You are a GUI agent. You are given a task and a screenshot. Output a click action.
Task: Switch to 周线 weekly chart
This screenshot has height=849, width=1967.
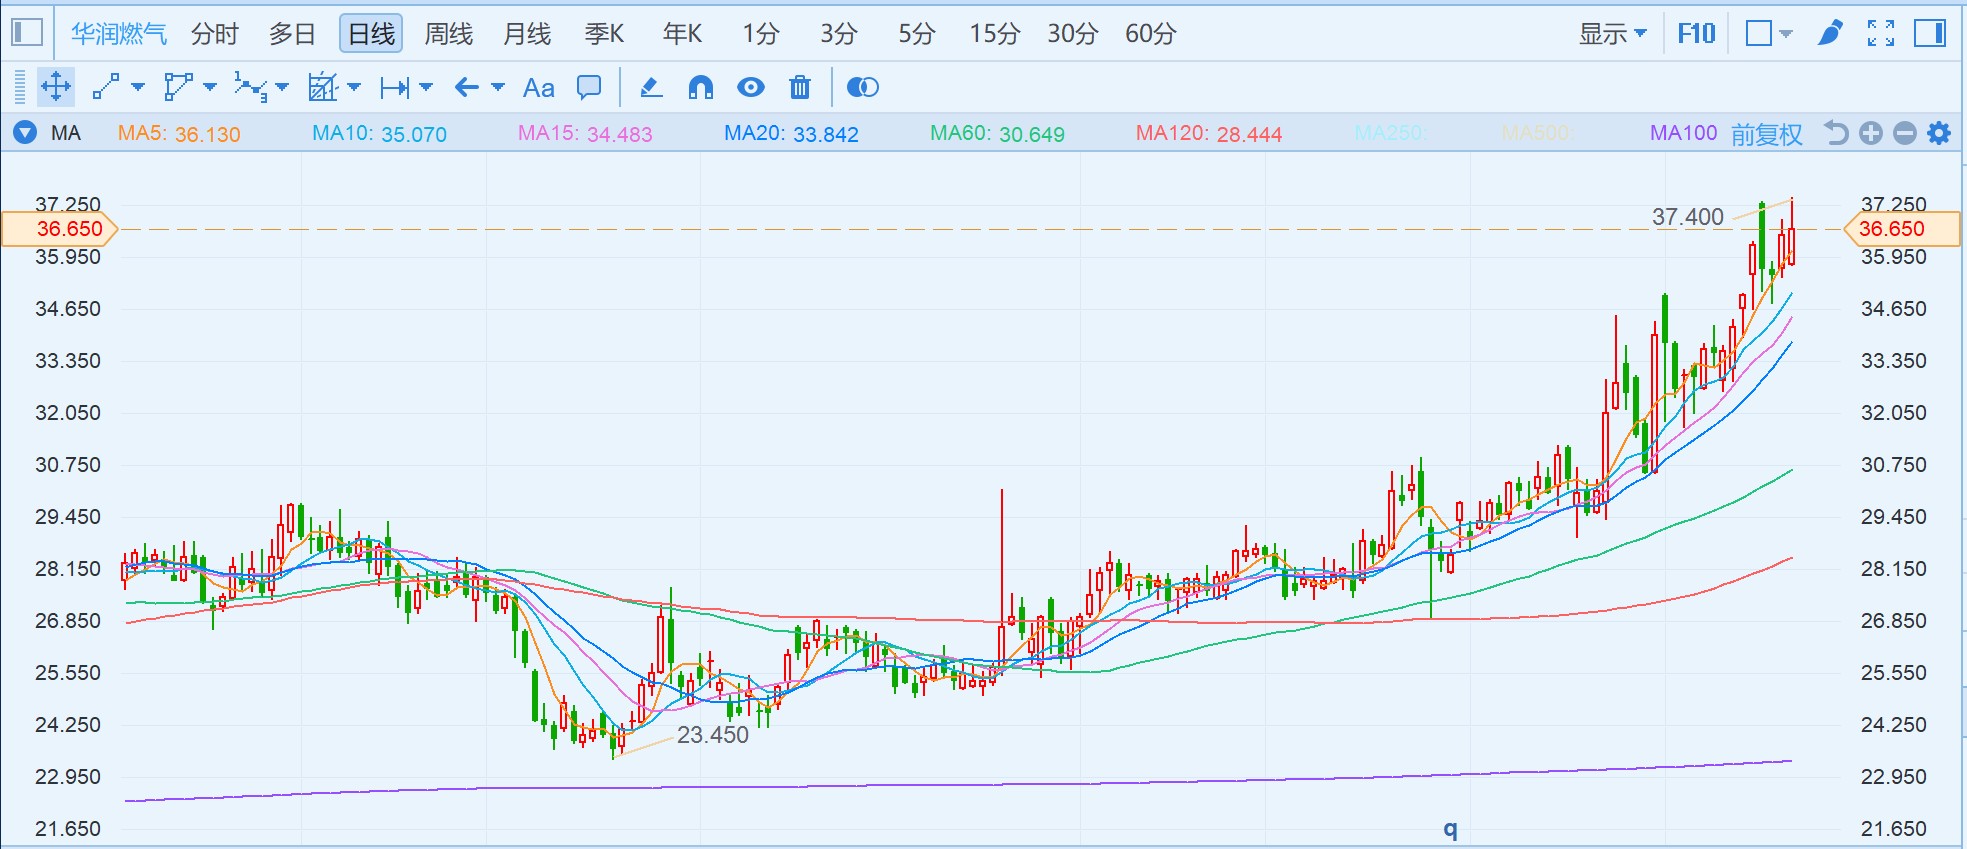449,34
